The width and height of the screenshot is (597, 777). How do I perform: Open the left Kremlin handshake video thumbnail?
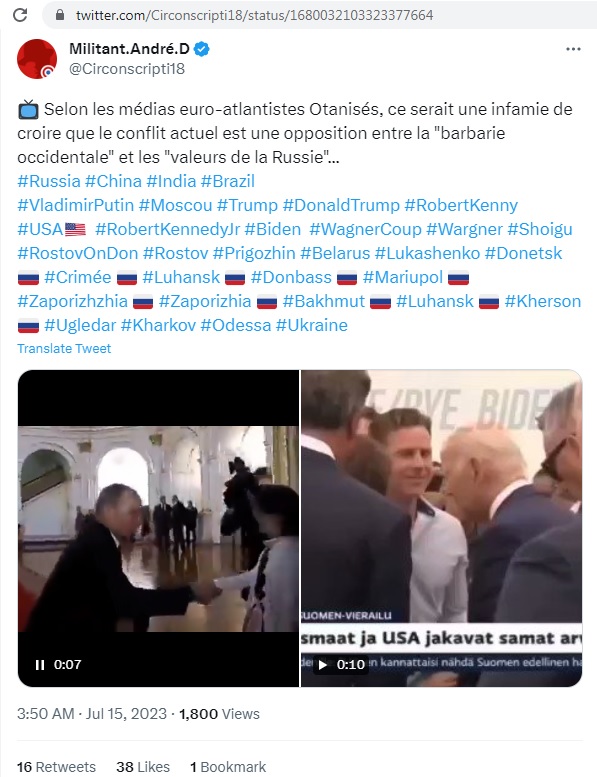point(159,528)
